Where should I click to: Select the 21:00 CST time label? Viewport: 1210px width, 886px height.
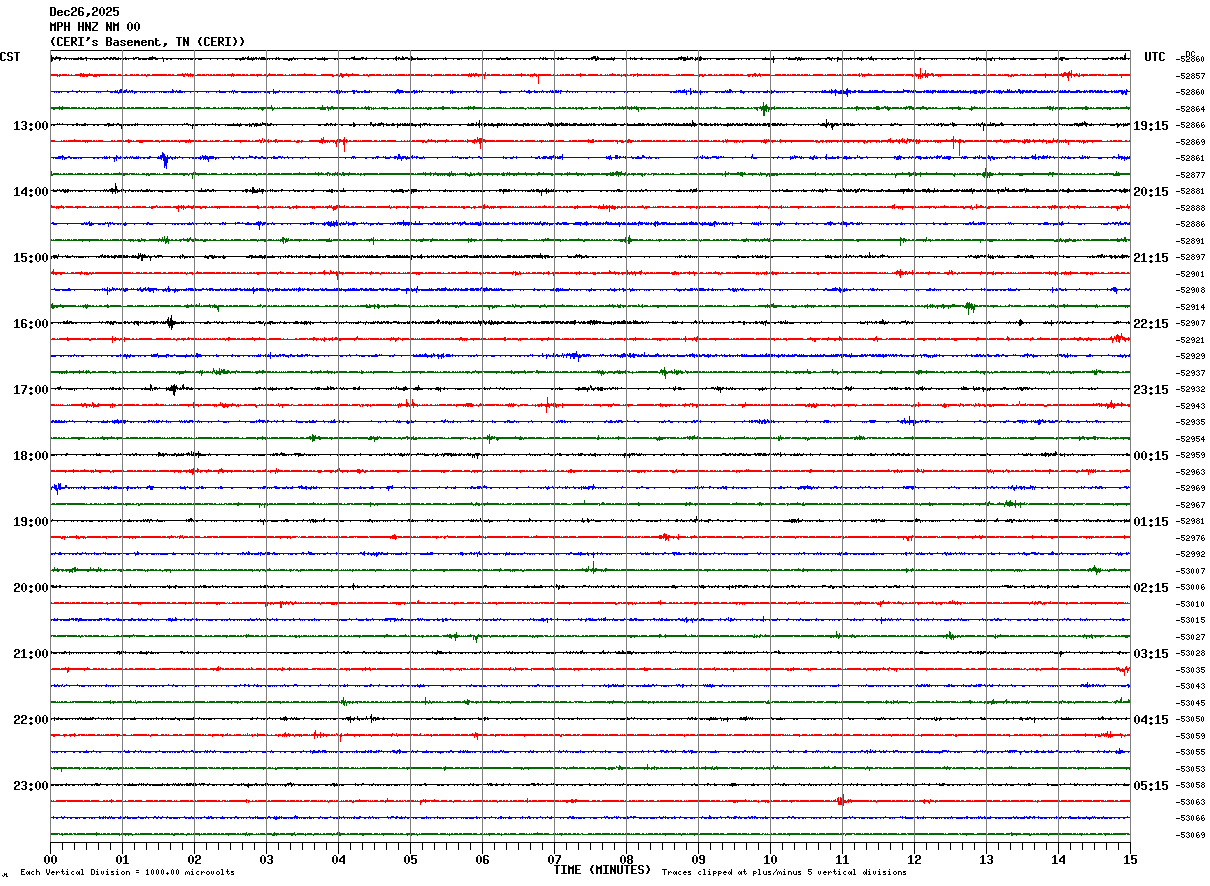point(31,653)
